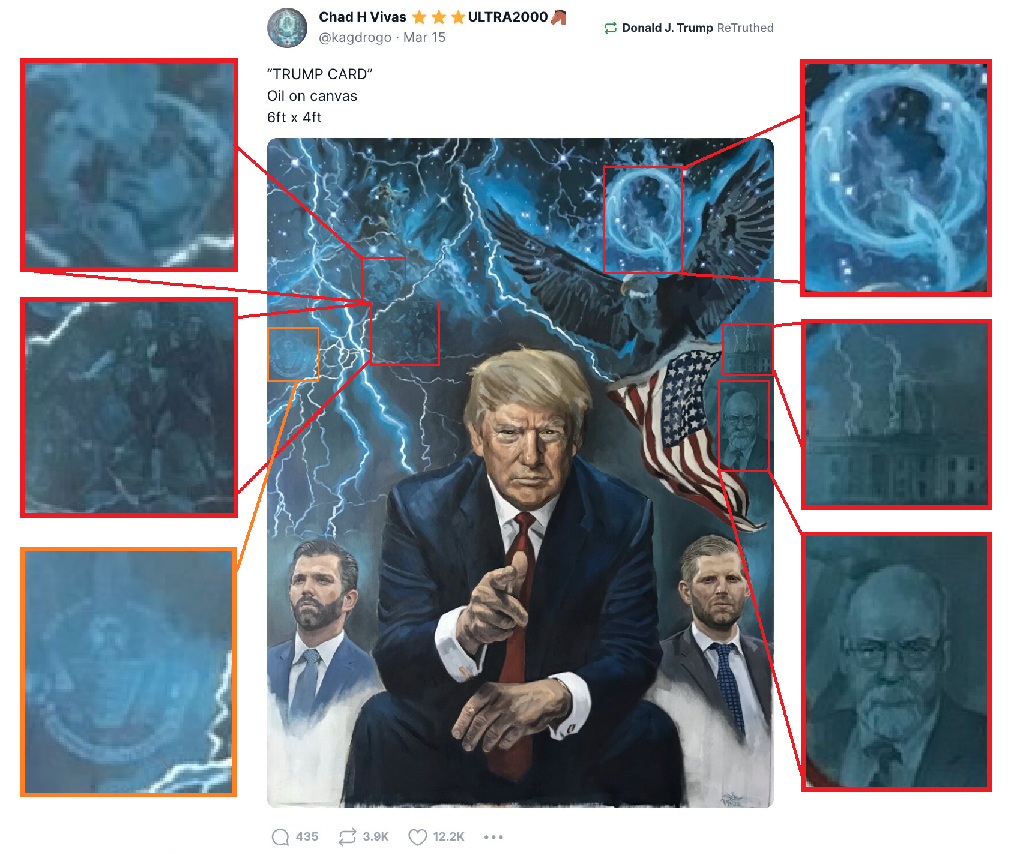This screenshot has height=854, width=1012.
Task: Click the reply speech bubble icon
Action: pyautogui.click(x=280, y=837)
